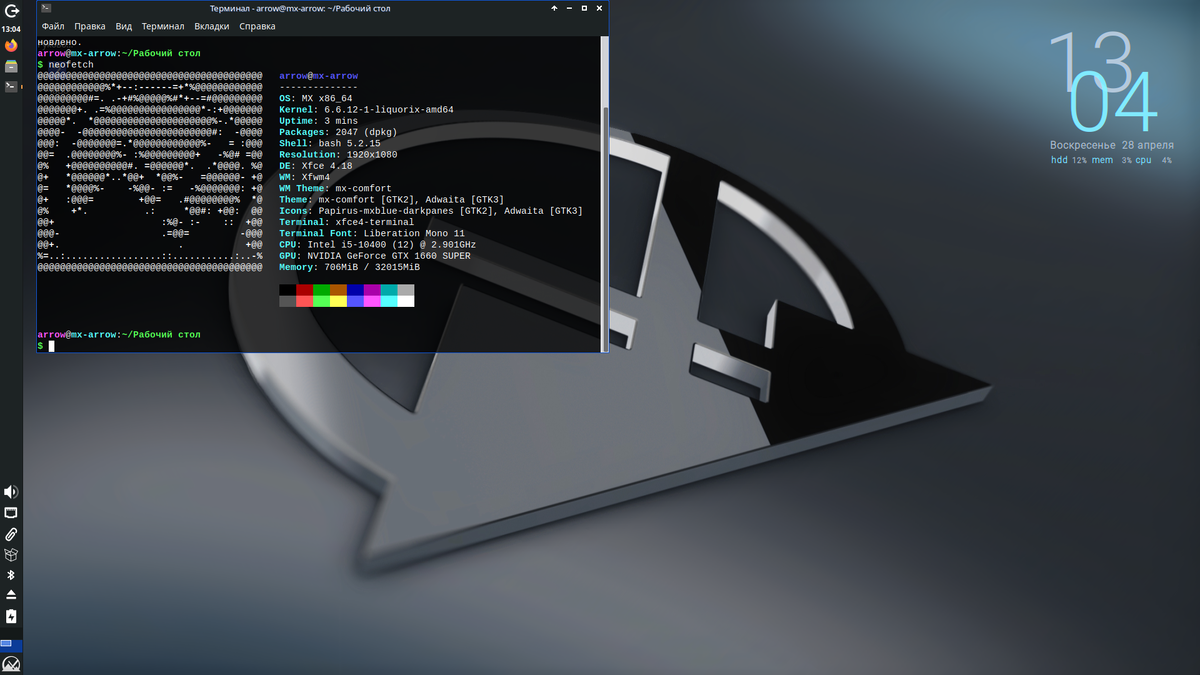Open MX Updater package box icon
This screenshot has width=1200, height=675.
tap(11, 556)
